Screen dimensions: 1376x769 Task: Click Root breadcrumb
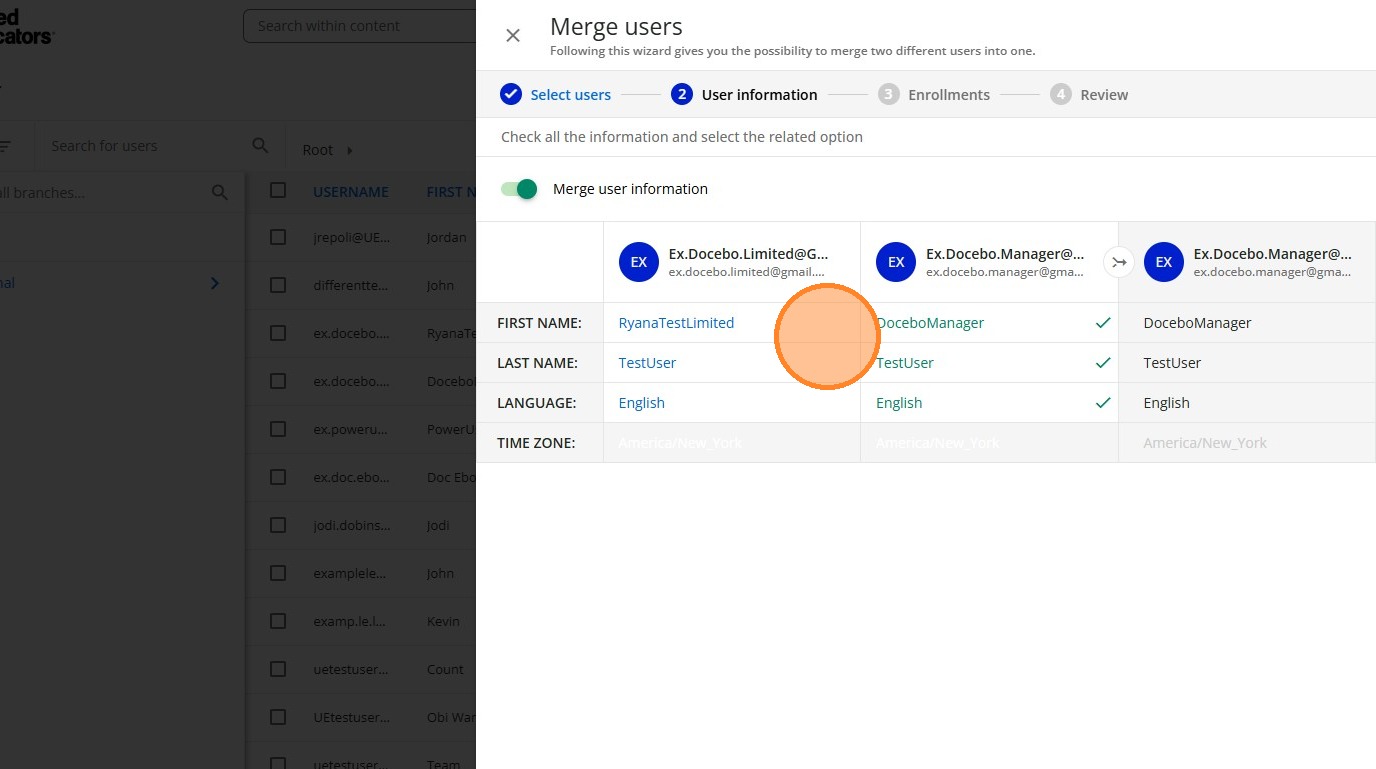[317, 150]
